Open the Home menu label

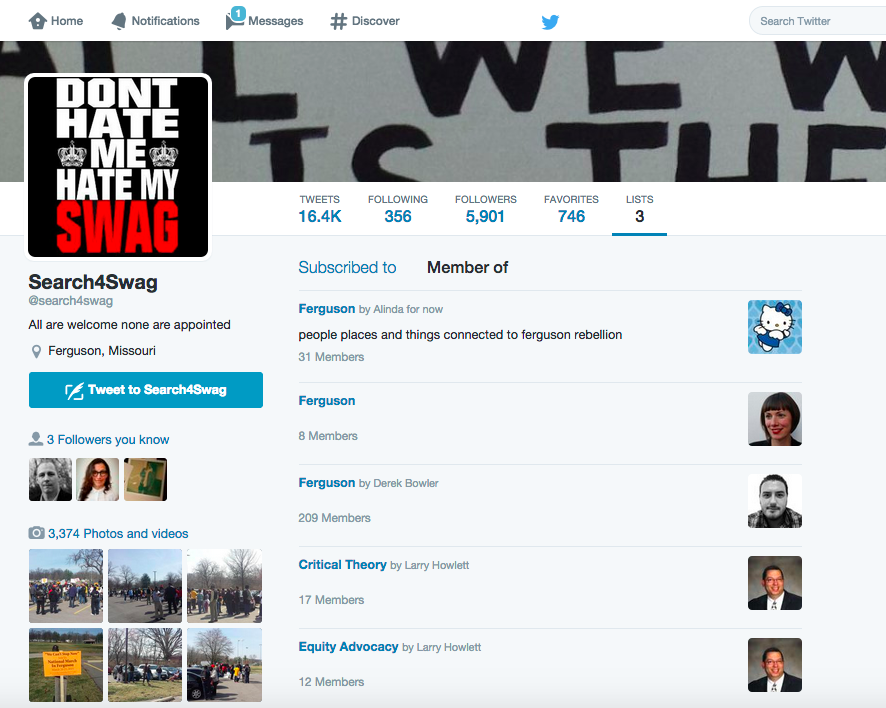tap(67, 21)
